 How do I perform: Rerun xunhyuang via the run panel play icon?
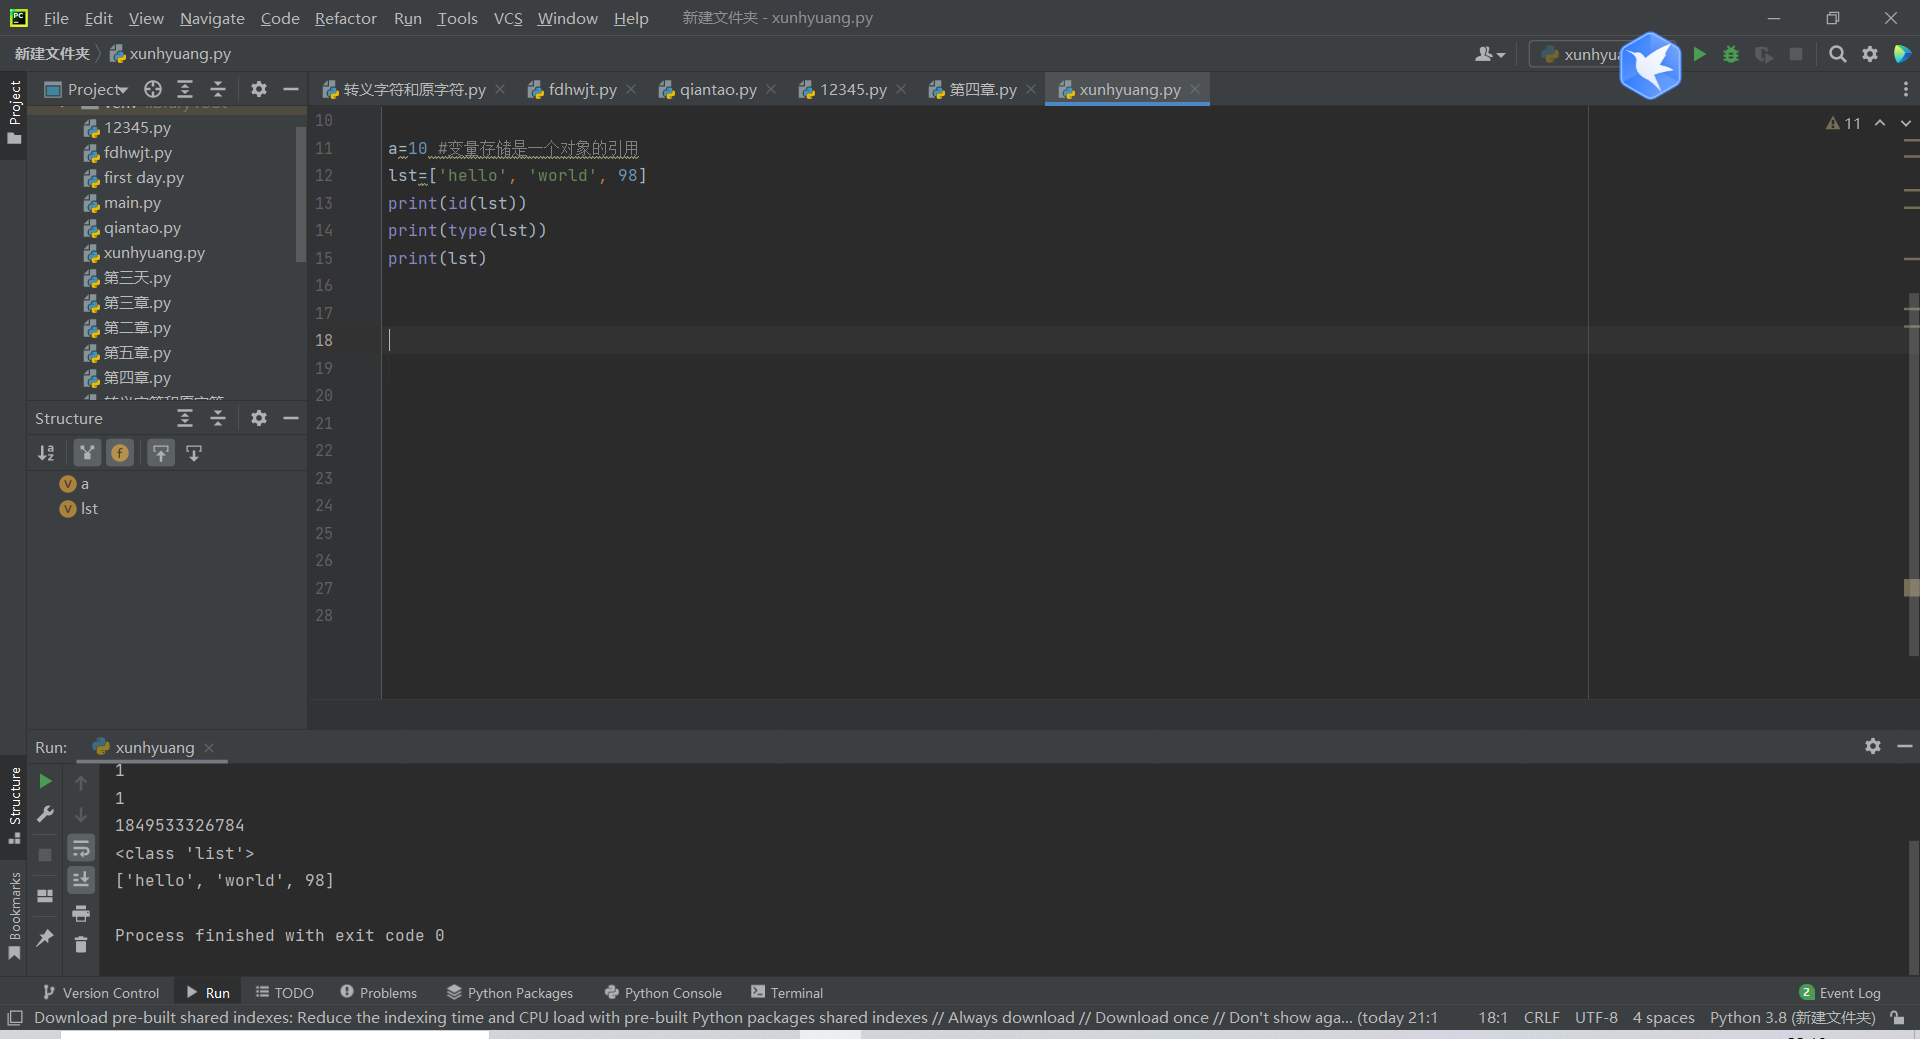pos(45,783)
